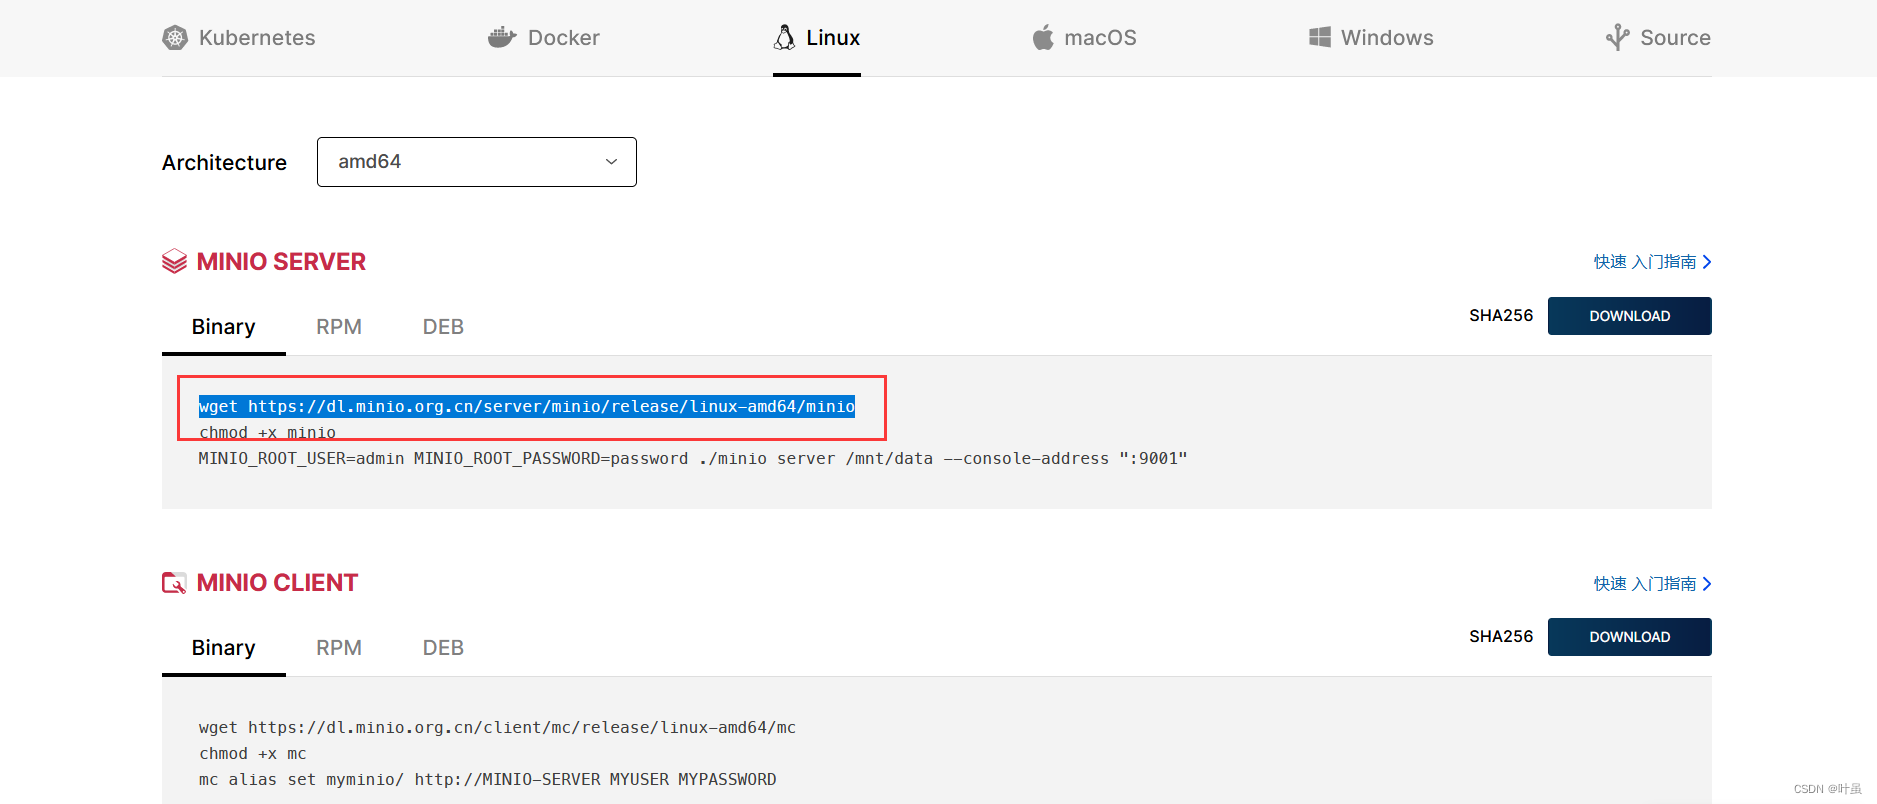Click SHA256 link for MinIO Client
Viewport: 1877px width, 804px height.
pos(1501,637)
